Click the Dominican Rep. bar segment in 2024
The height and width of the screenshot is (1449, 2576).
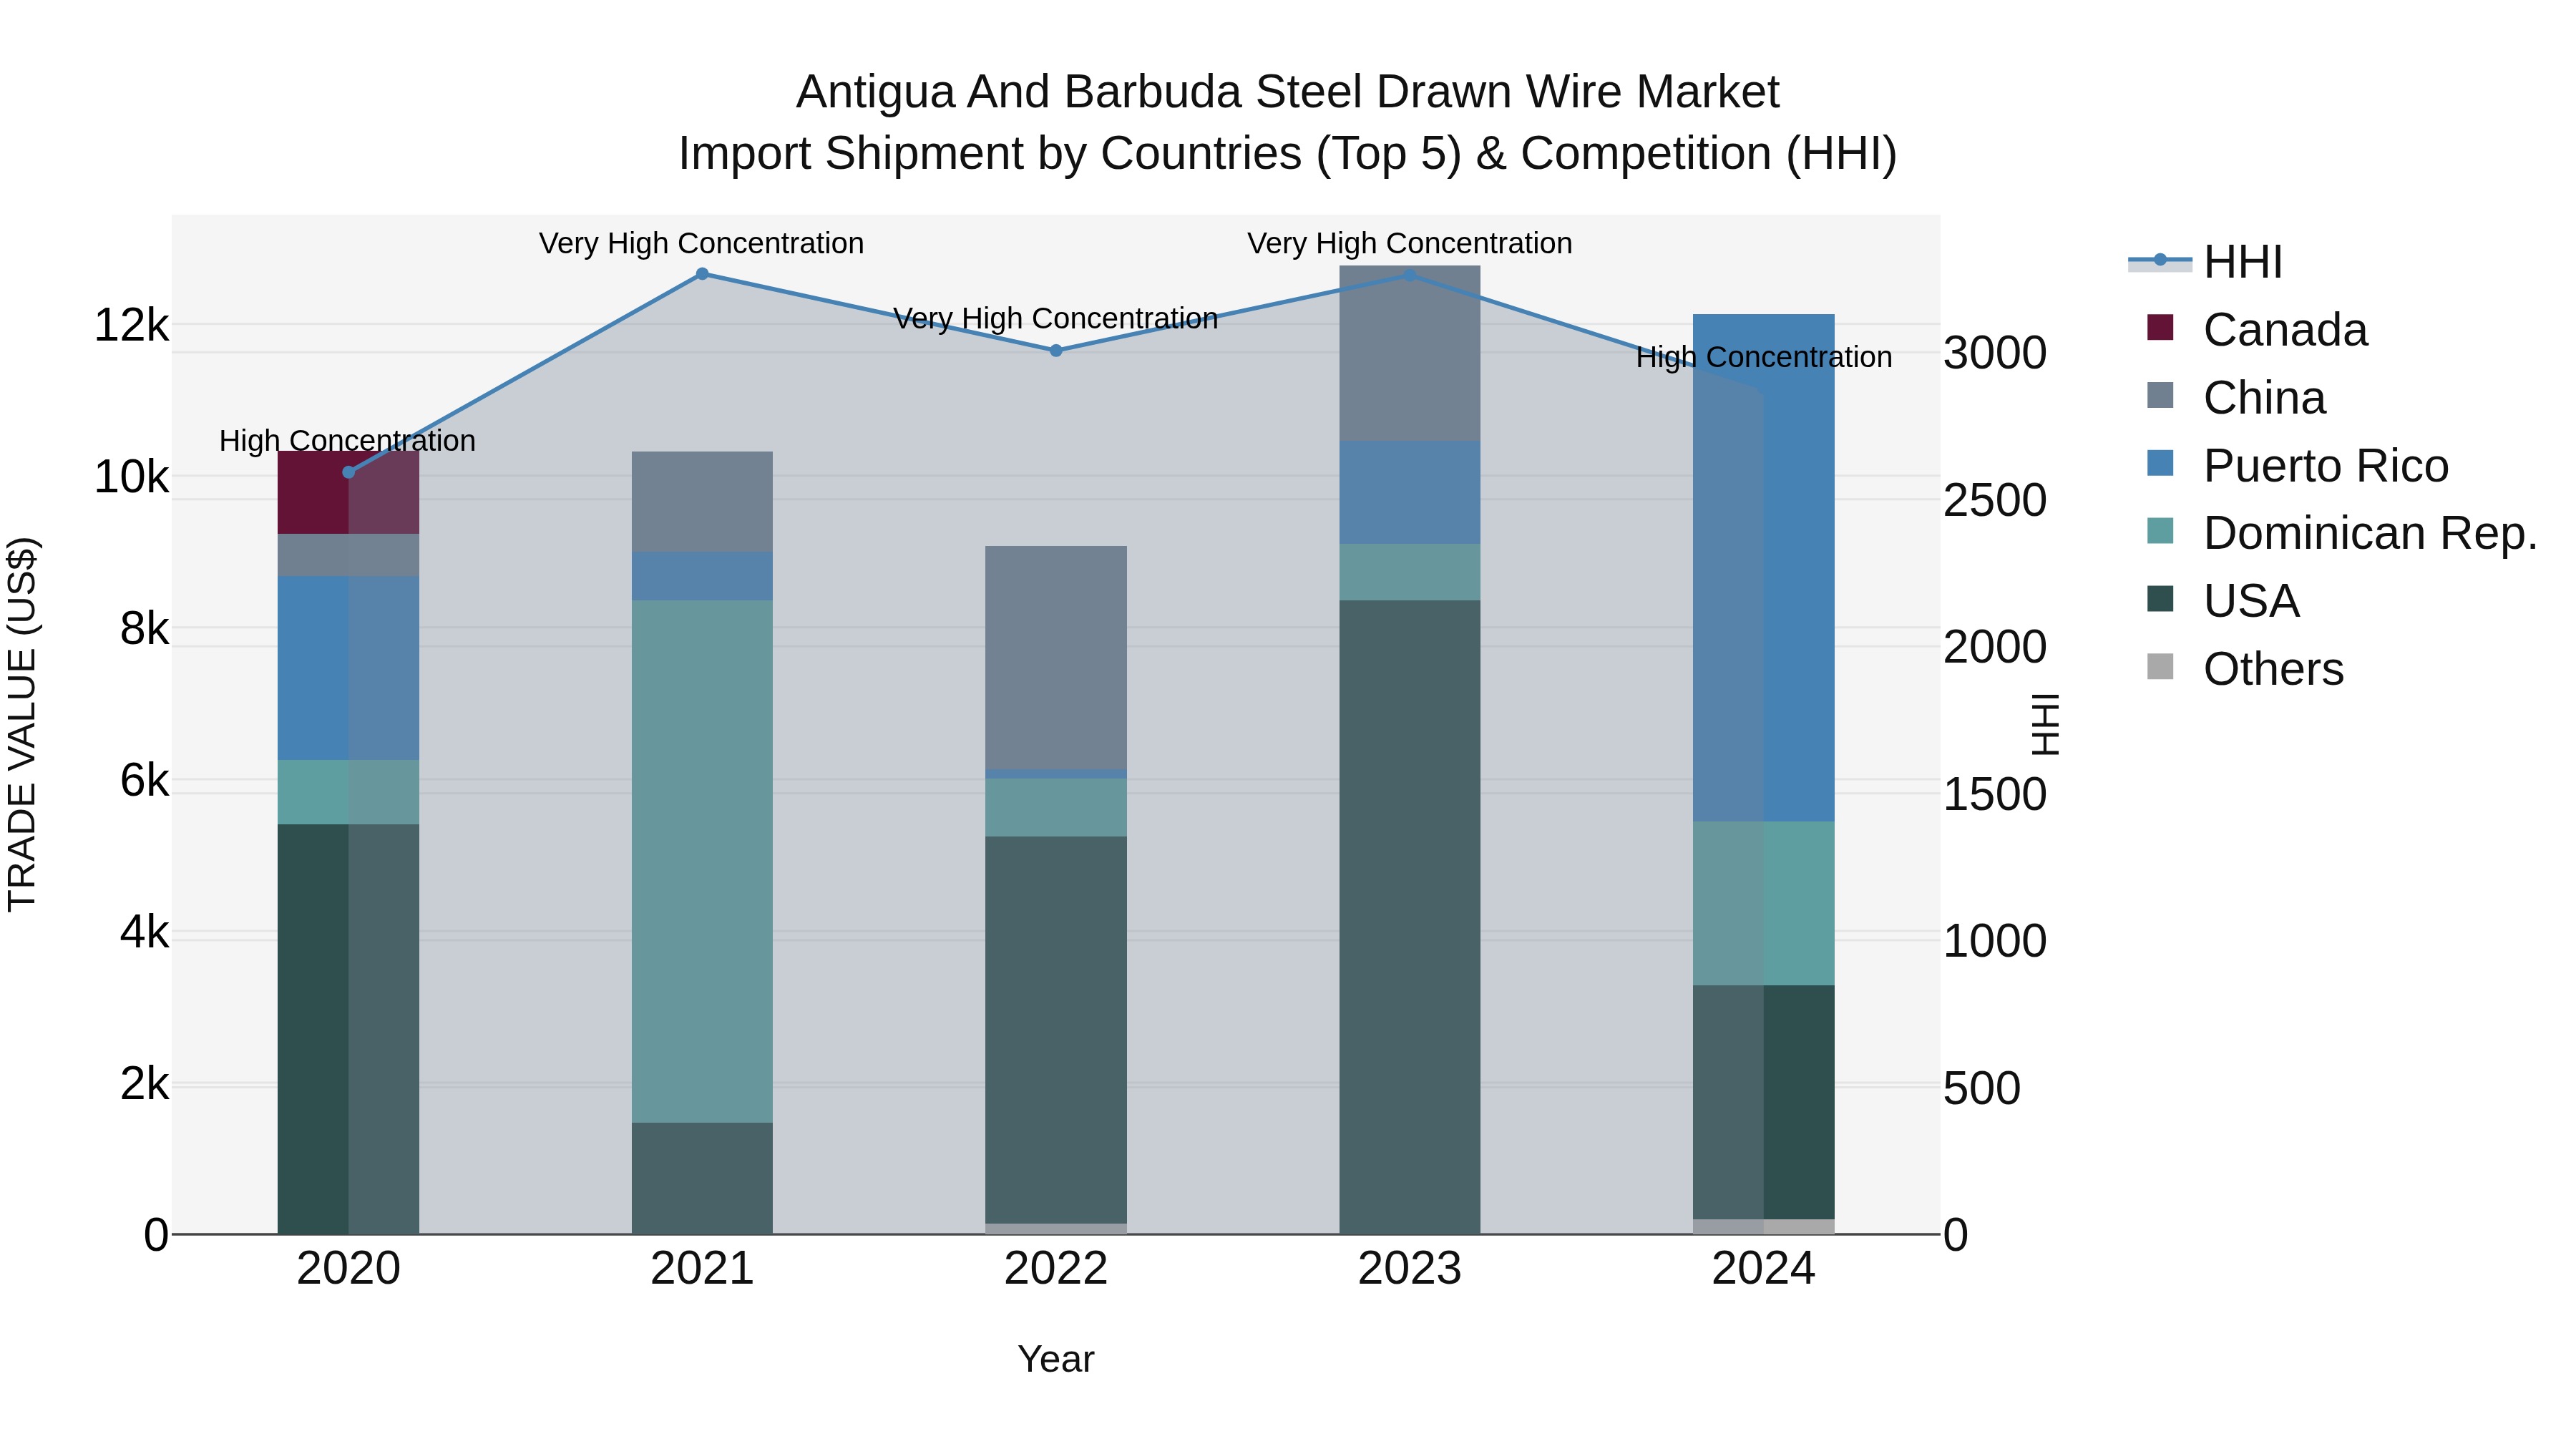coord(1764,904)
